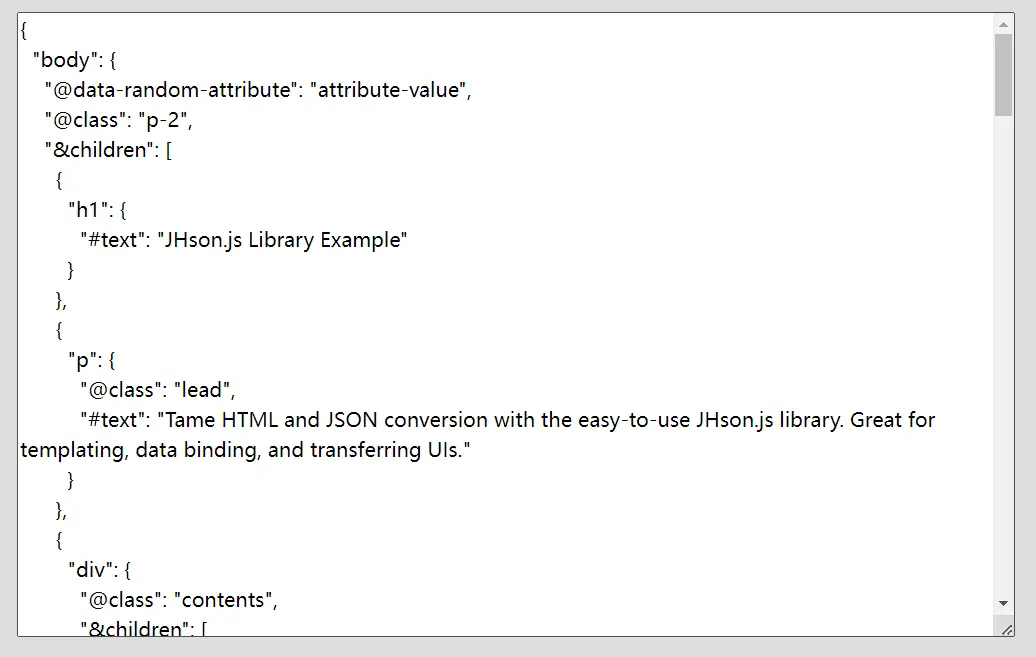
Task: Click the "lead" class value
Action: pos(202,390)
